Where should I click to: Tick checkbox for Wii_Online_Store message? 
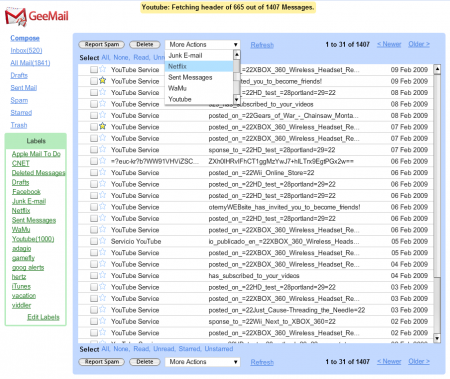point(94,173)
